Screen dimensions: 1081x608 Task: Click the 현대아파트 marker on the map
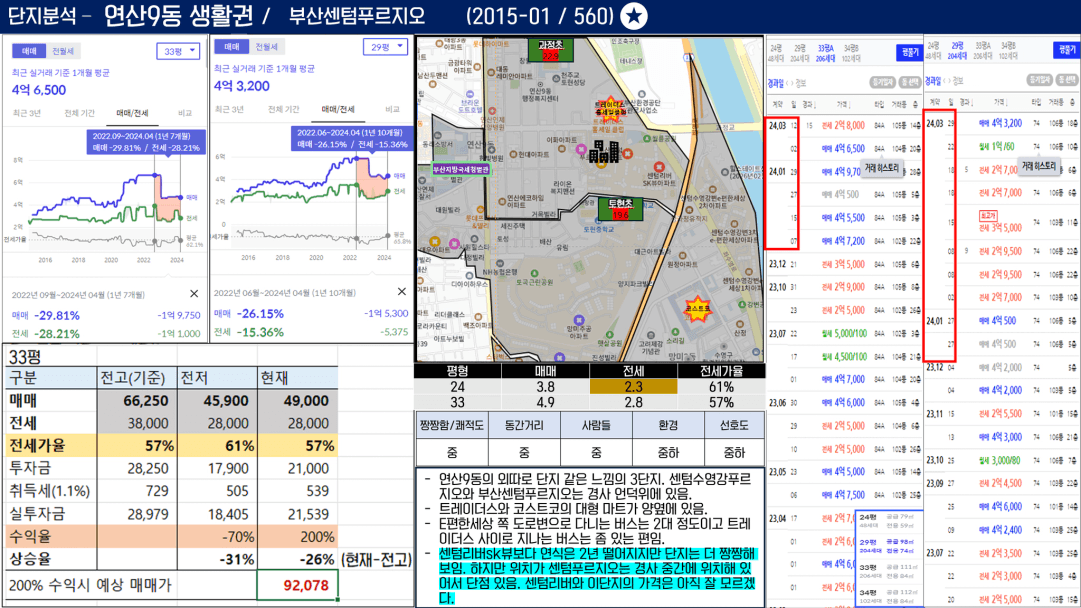point(513,154)
